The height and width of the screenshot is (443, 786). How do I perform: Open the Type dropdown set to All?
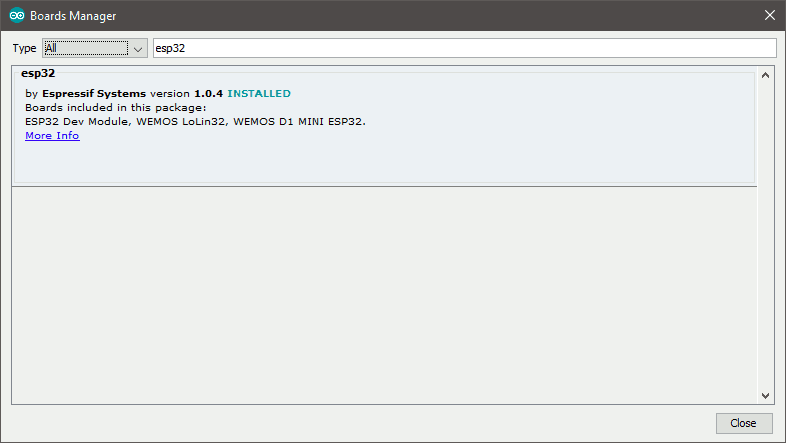(x=95, y=48)
